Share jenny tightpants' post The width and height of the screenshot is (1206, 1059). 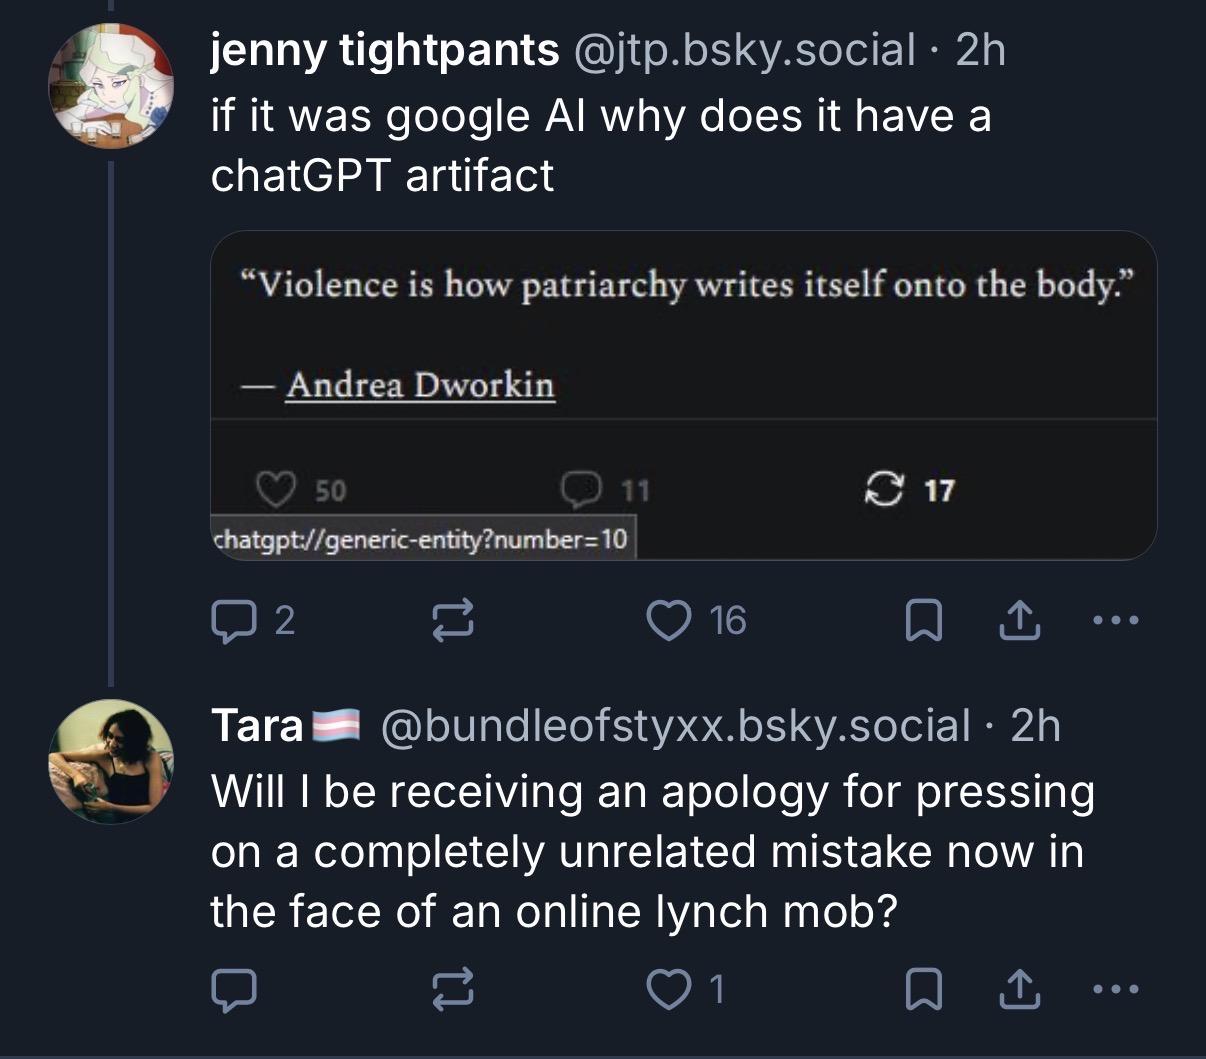point(1017,621)
